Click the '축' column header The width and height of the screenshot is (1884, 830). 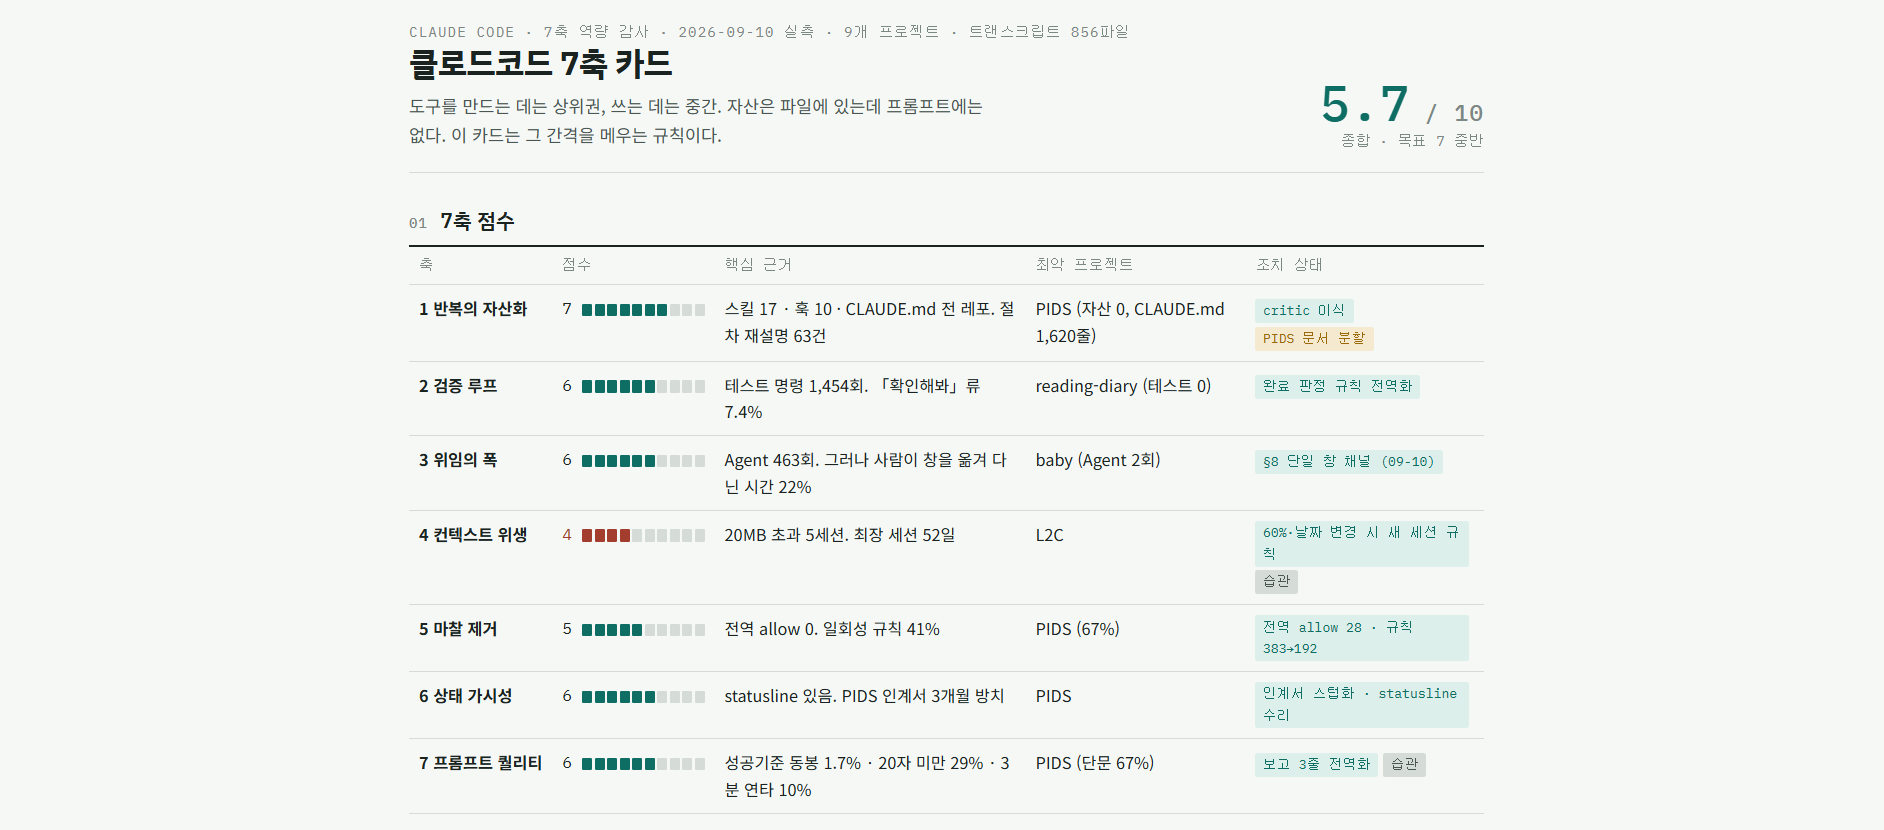tap(426, 265)
